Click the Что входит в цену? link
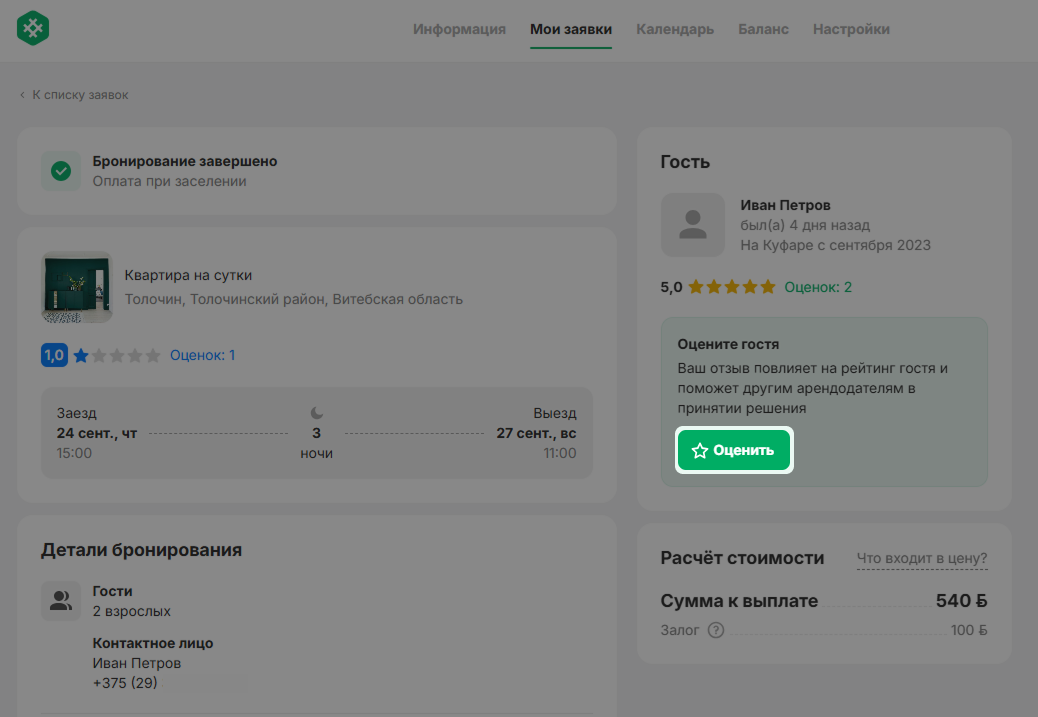This screenshot has width=1038, height=717. tap(922, 558)
